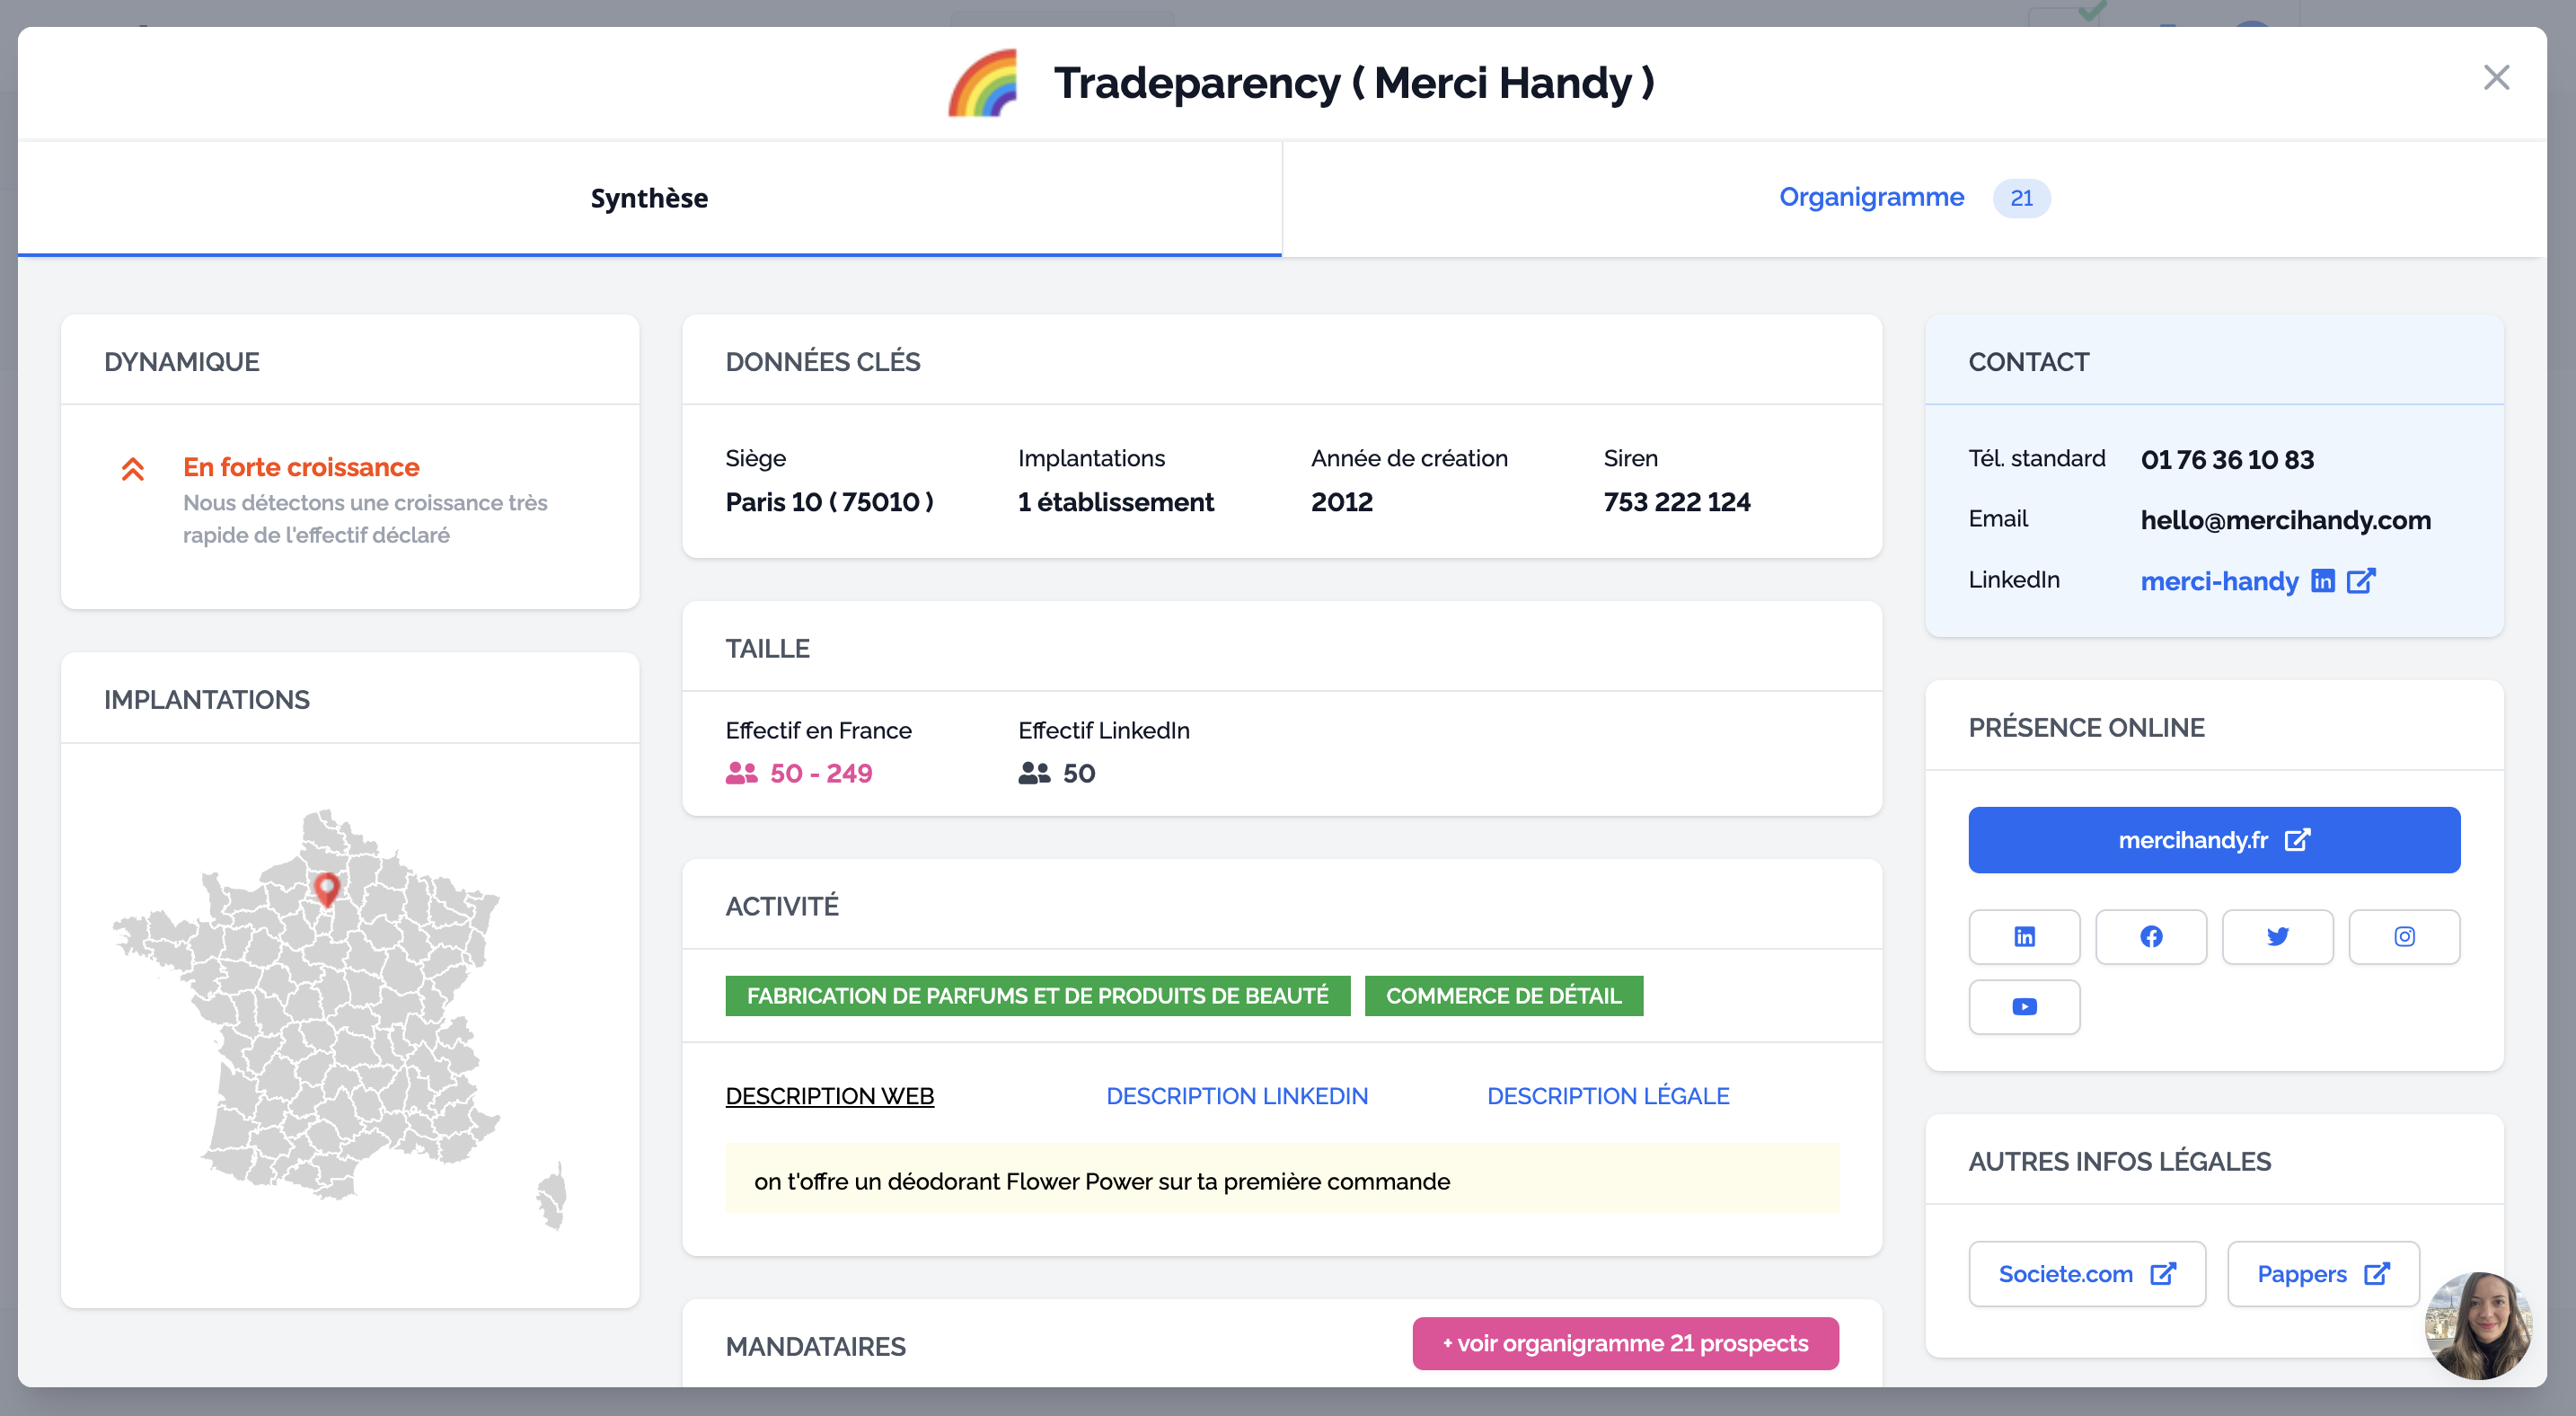Open the LinkedIn social icon button
Screen dimensions: 2576x1416
2024,936
